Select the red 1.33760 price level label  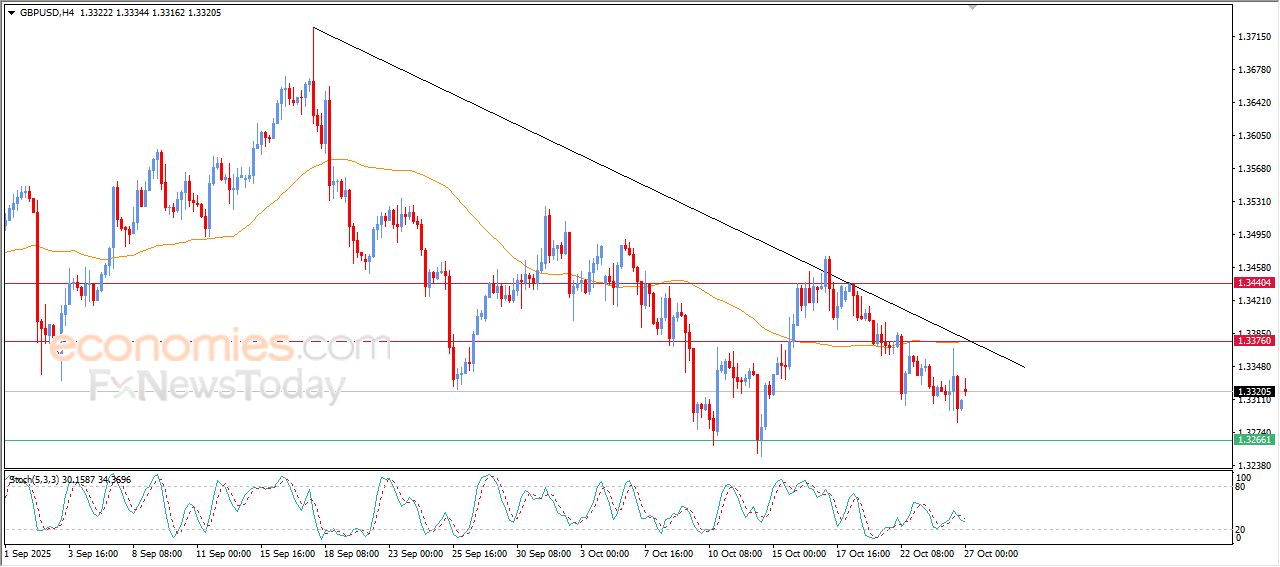(1254, 341)
